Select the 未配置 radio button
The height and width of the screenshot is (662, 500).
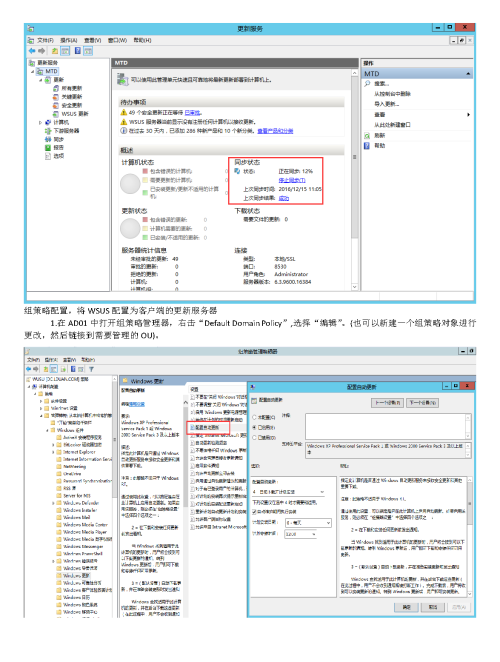tap(254, 417)
